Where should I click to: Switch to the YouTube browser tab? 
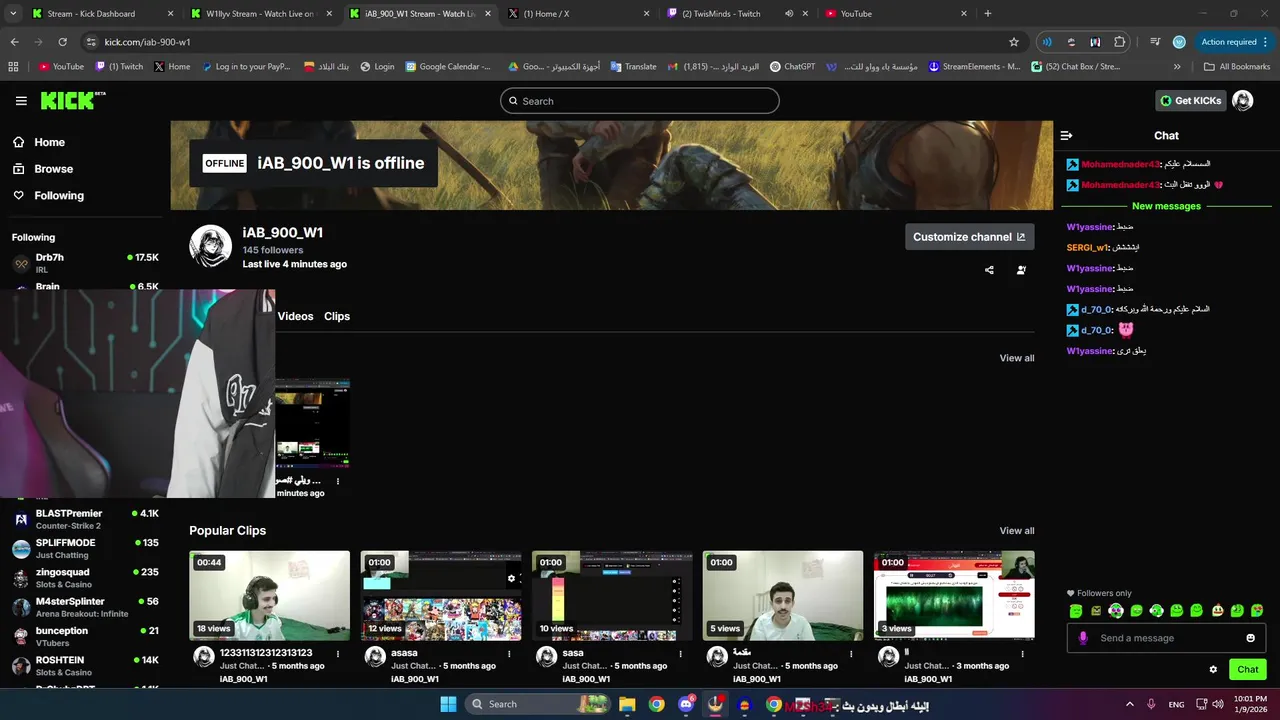(x=895, y=13)
